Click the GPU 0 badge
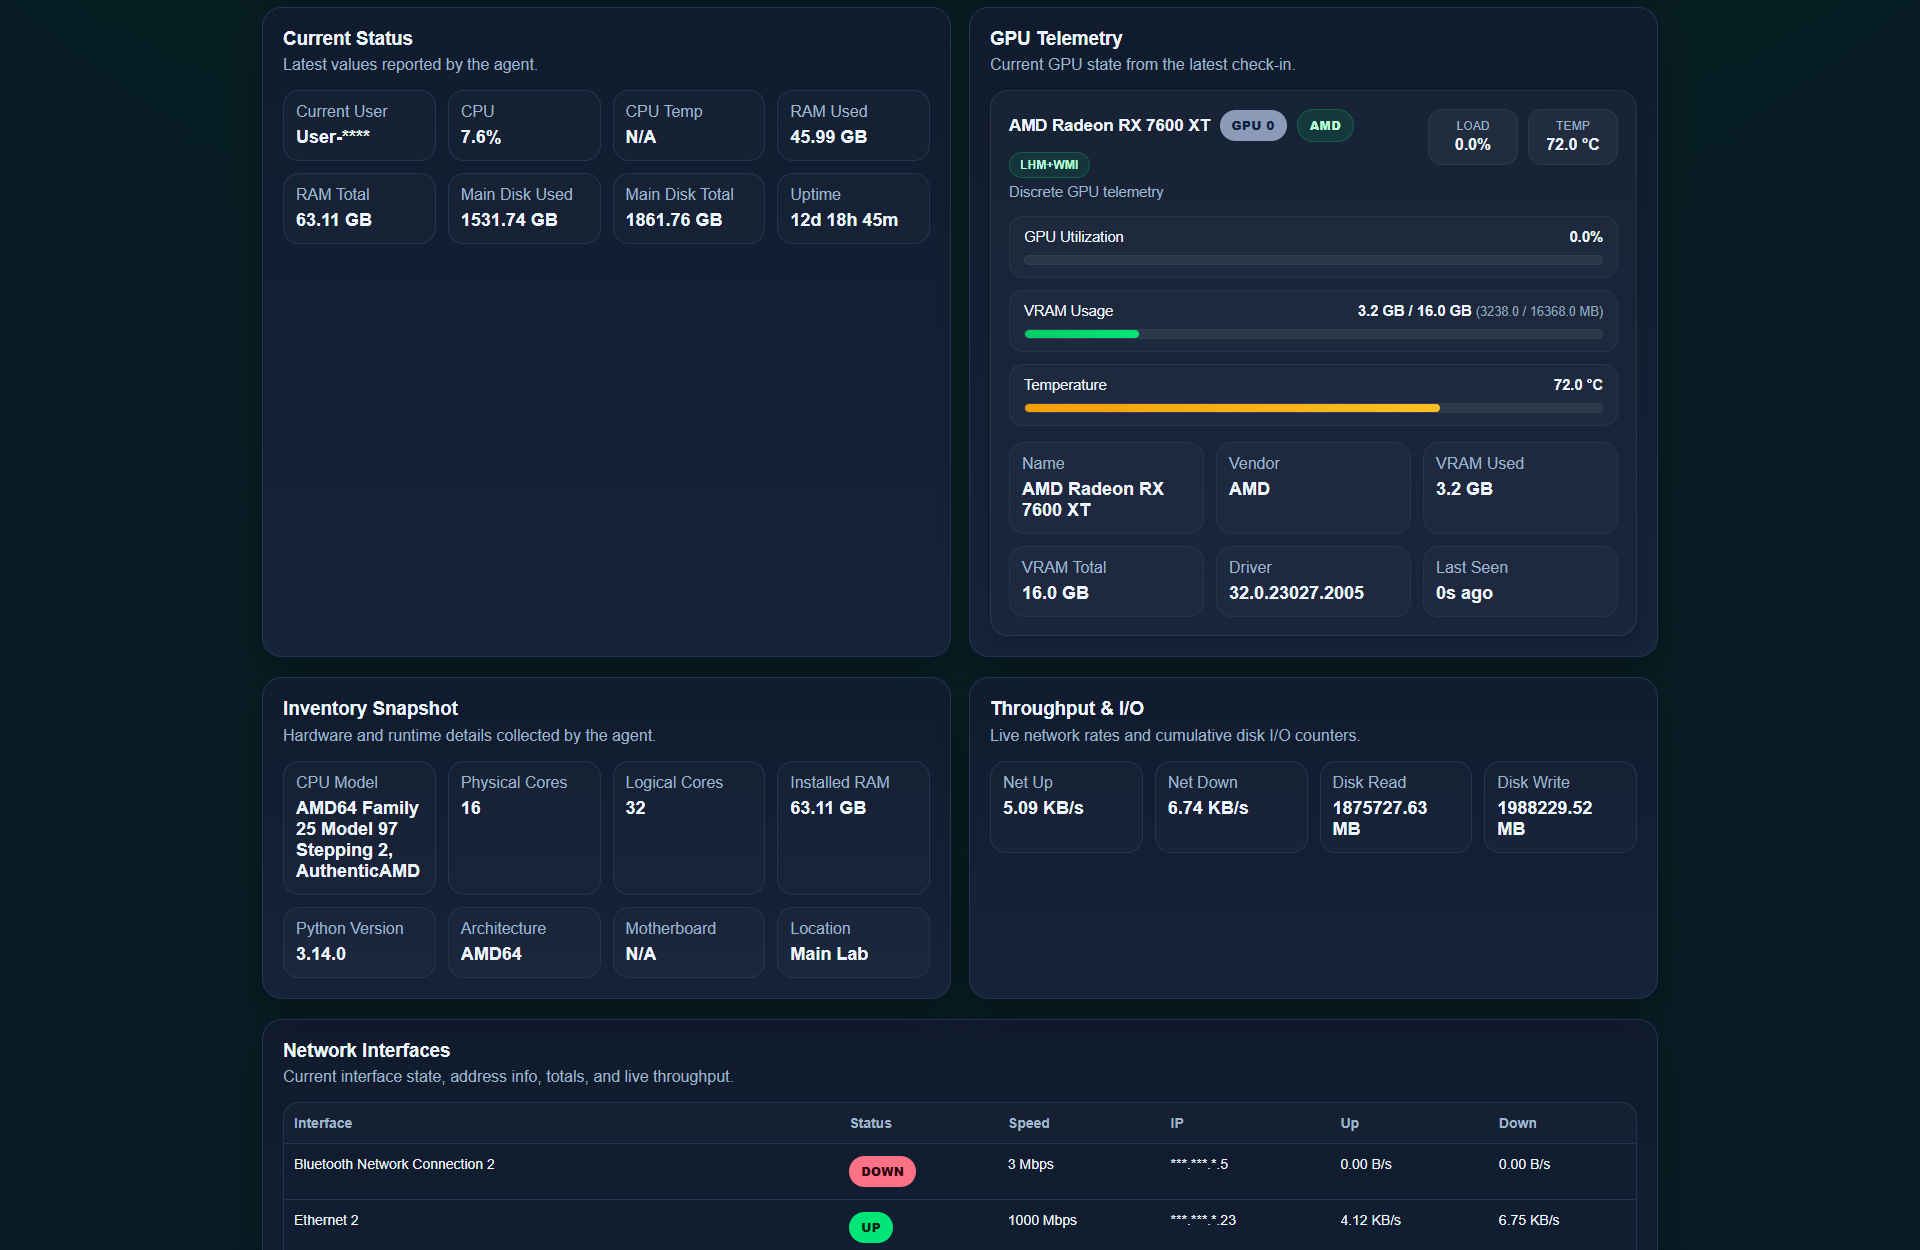 click(1252, 126)
